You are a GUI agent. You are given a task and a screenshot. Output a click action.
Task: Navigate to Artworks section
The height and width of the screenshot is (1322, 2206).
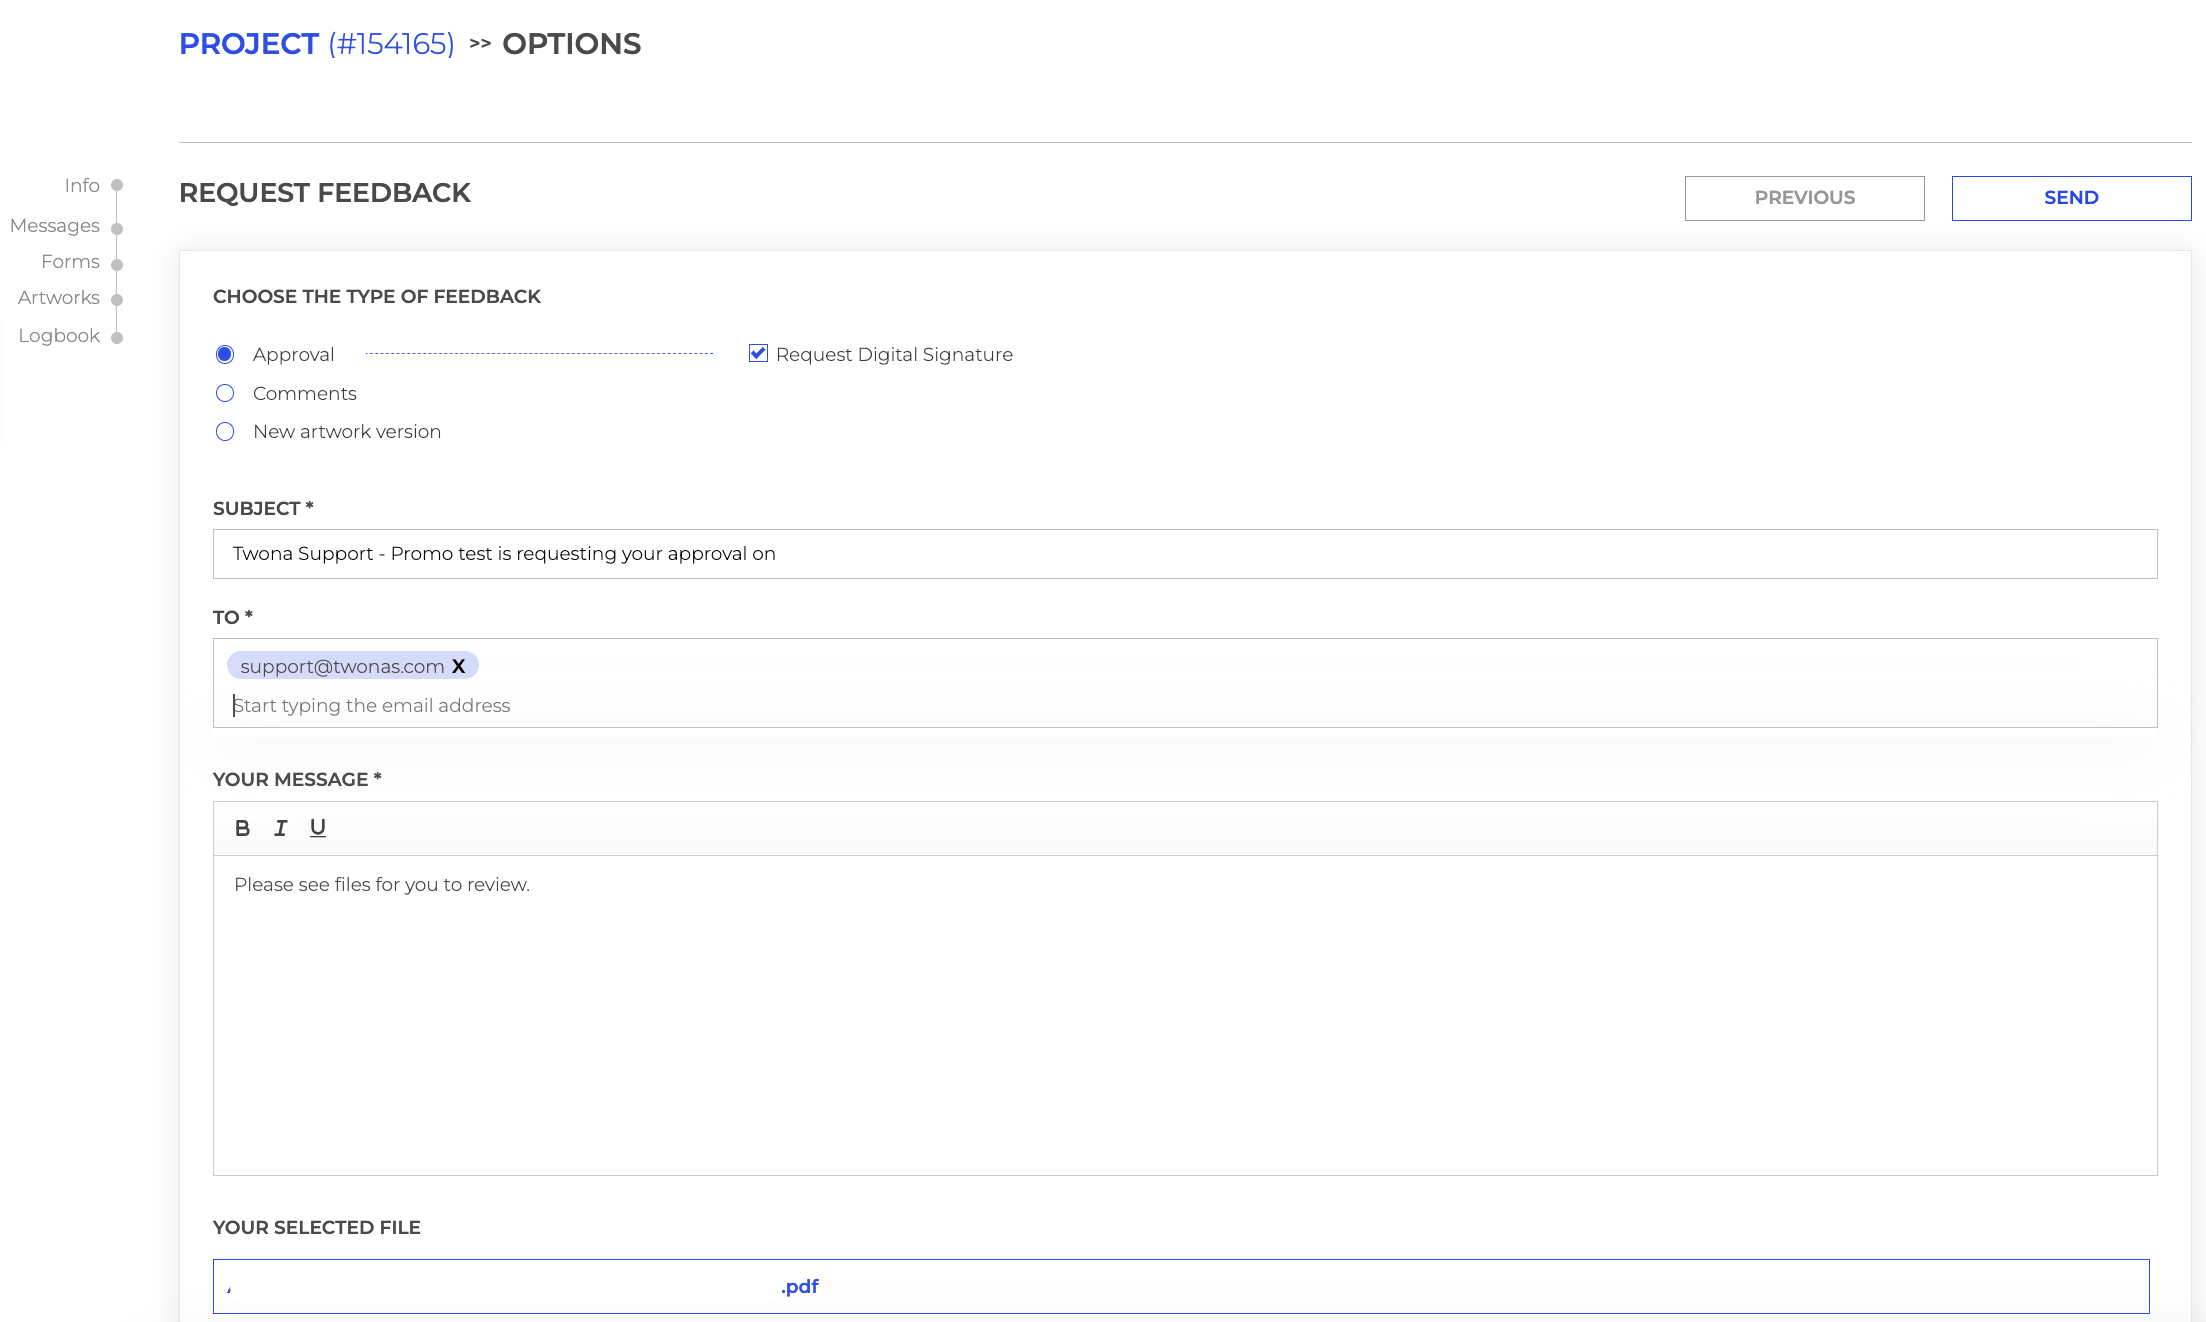[59, 298]
